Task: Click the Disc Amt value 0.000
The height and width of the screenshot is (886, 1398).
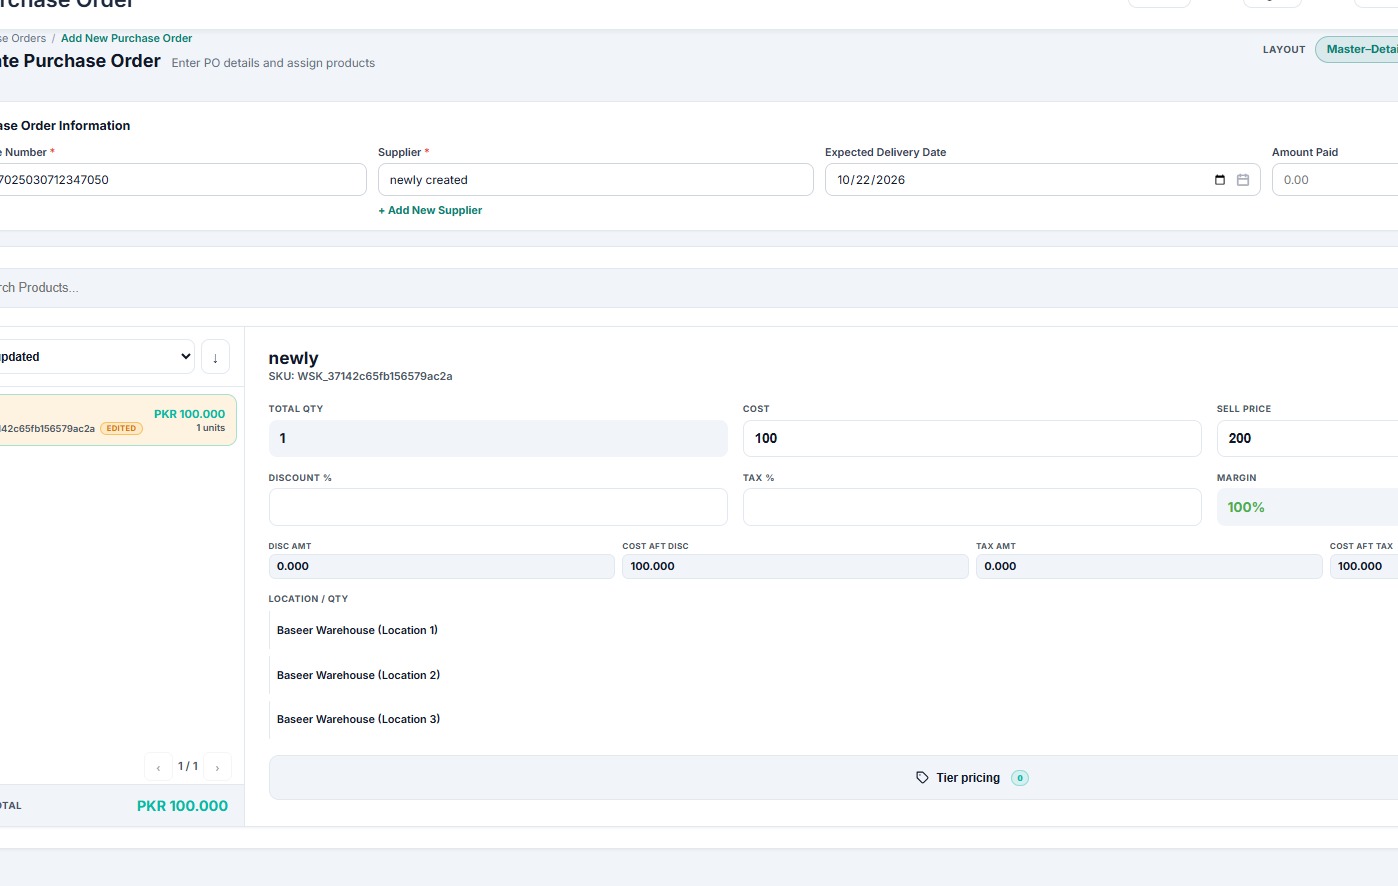Action: 442,566
